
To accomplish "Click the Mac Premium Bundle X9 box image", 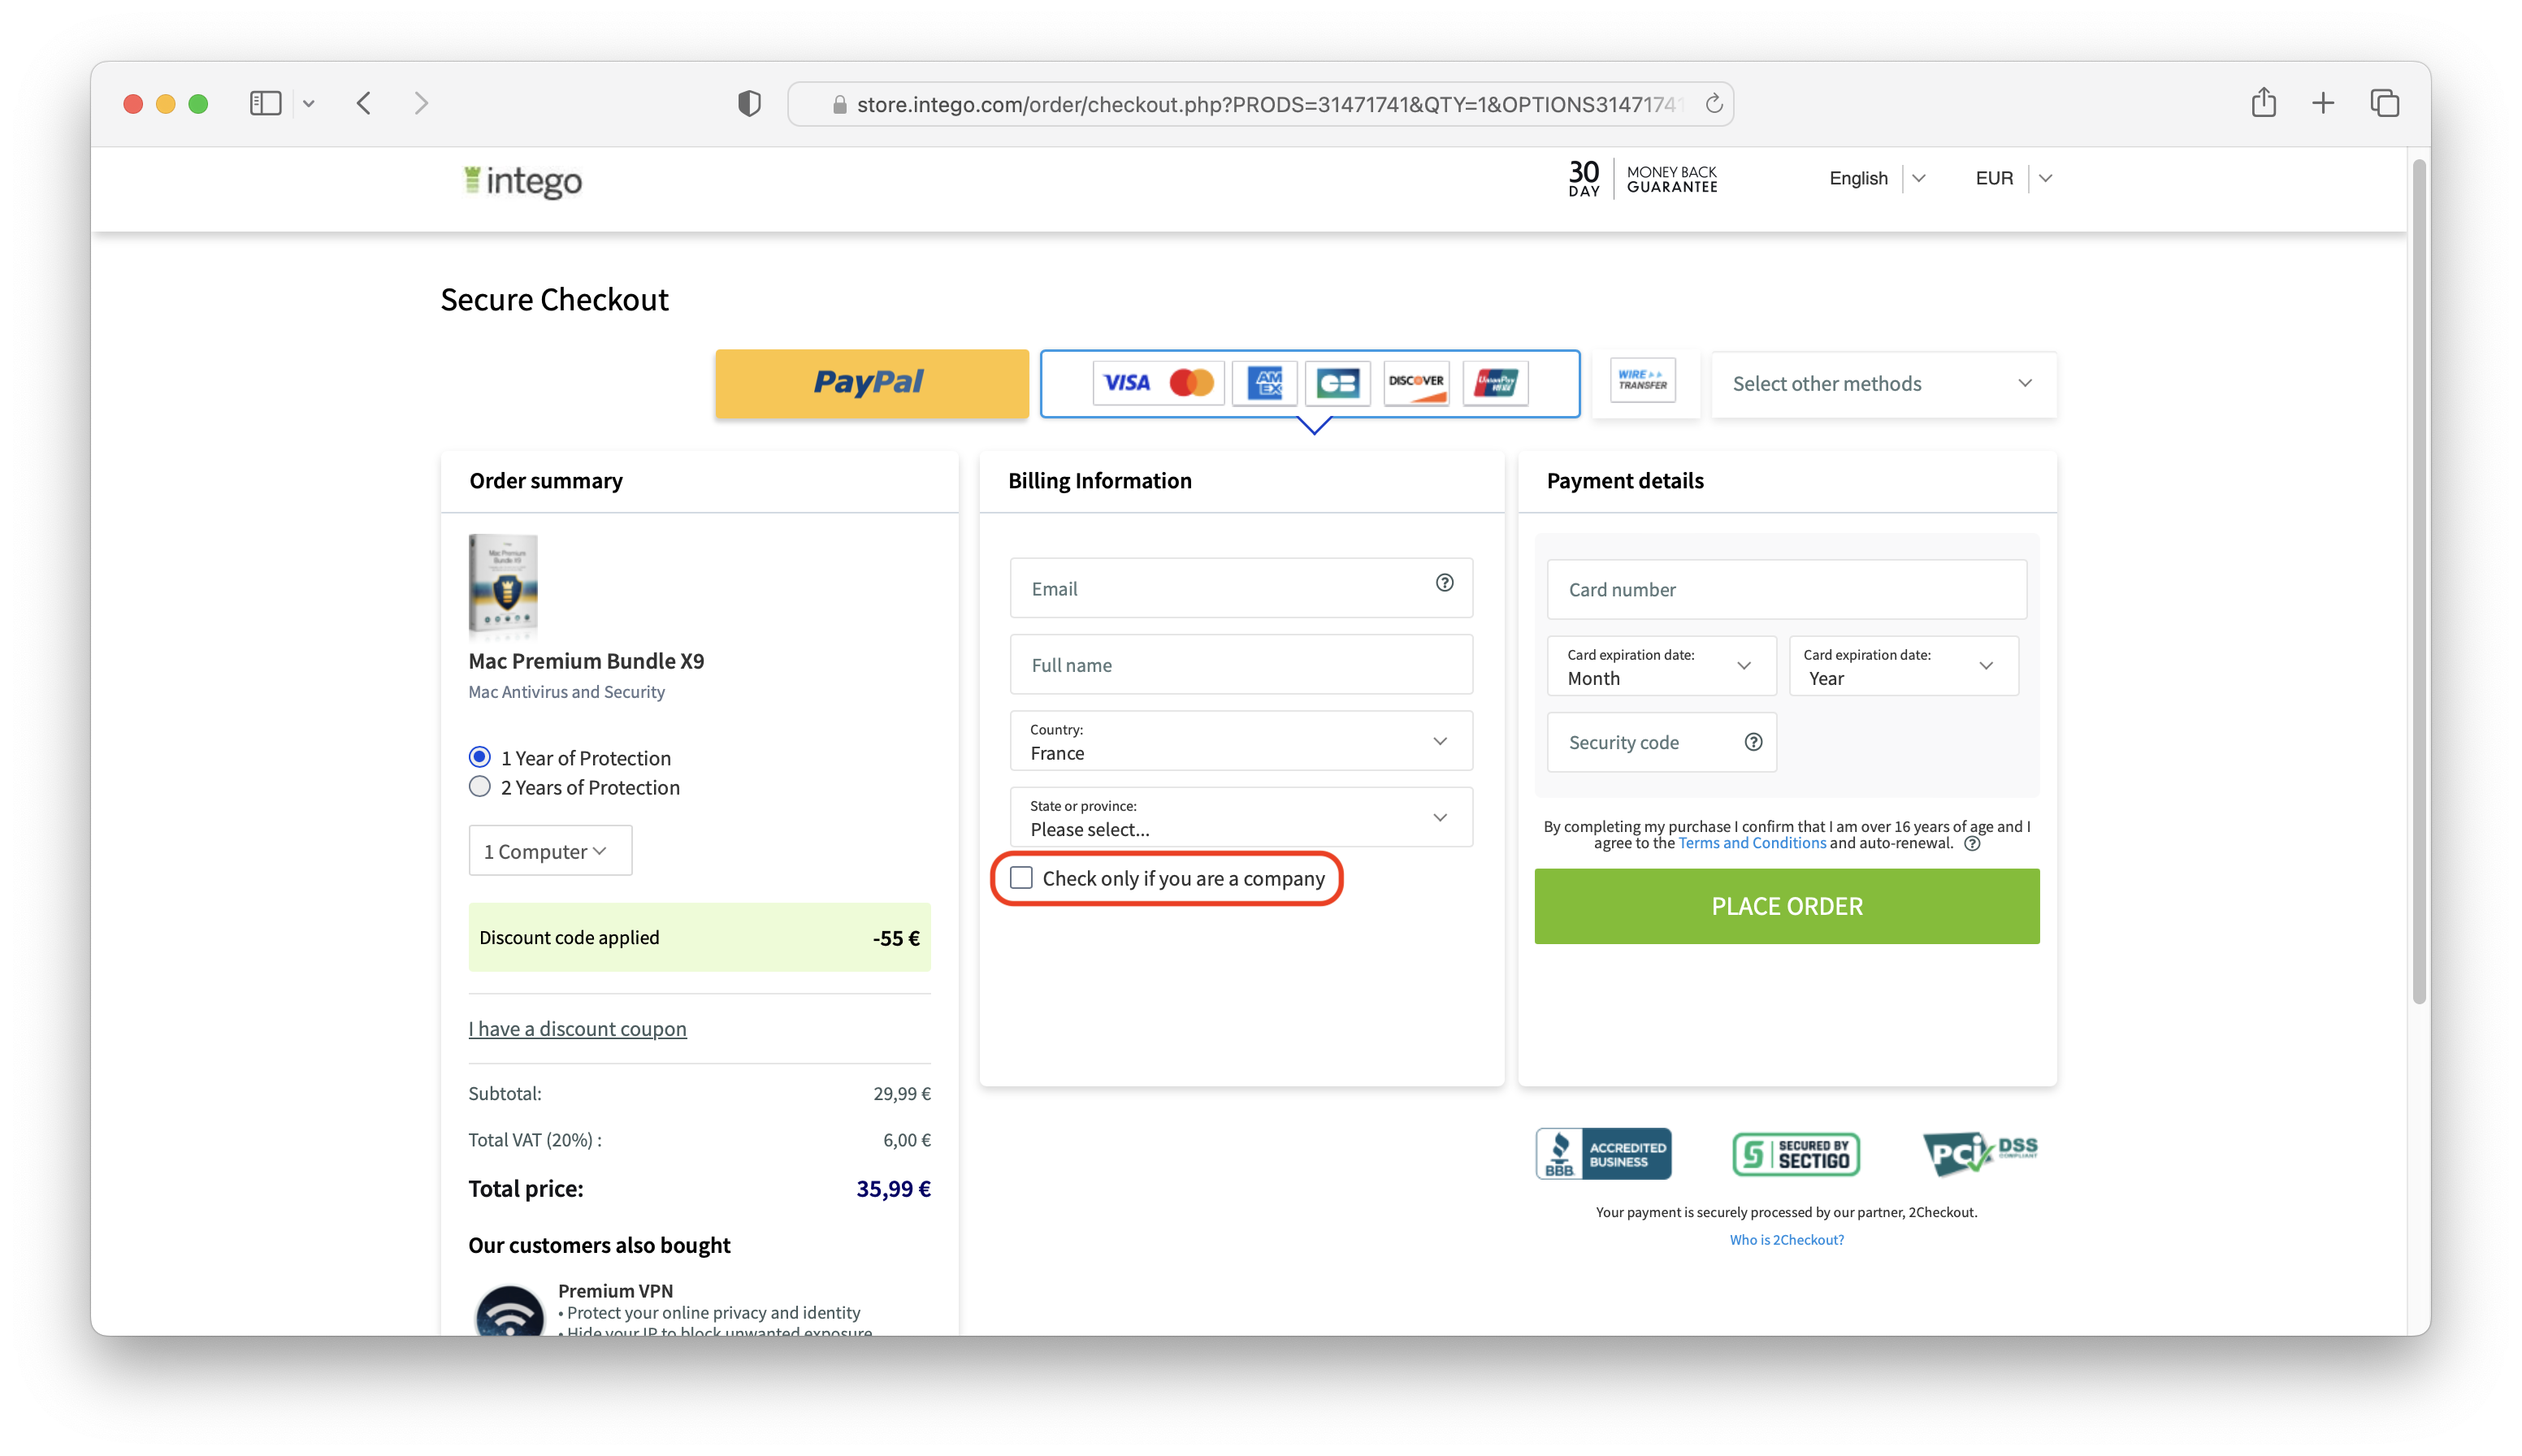I will pos(503,585).
